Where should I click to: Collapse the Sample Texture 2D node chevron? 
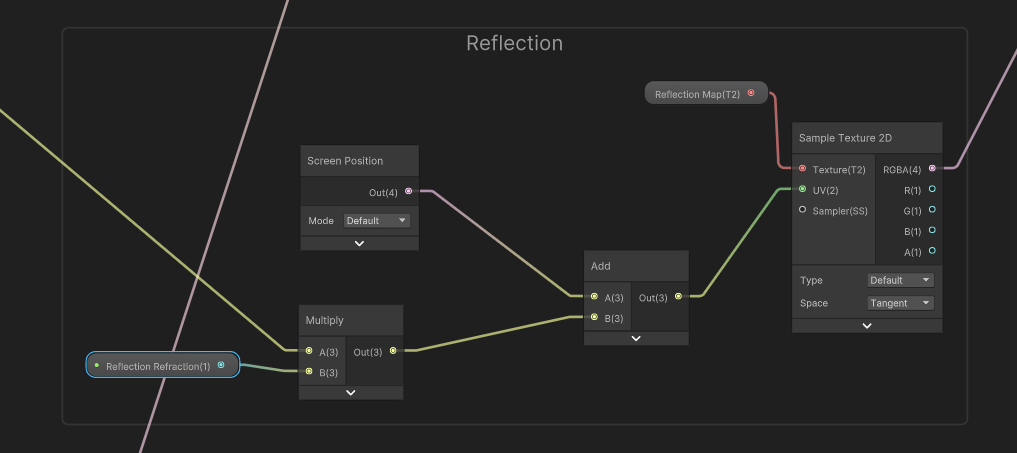[867, 325]
